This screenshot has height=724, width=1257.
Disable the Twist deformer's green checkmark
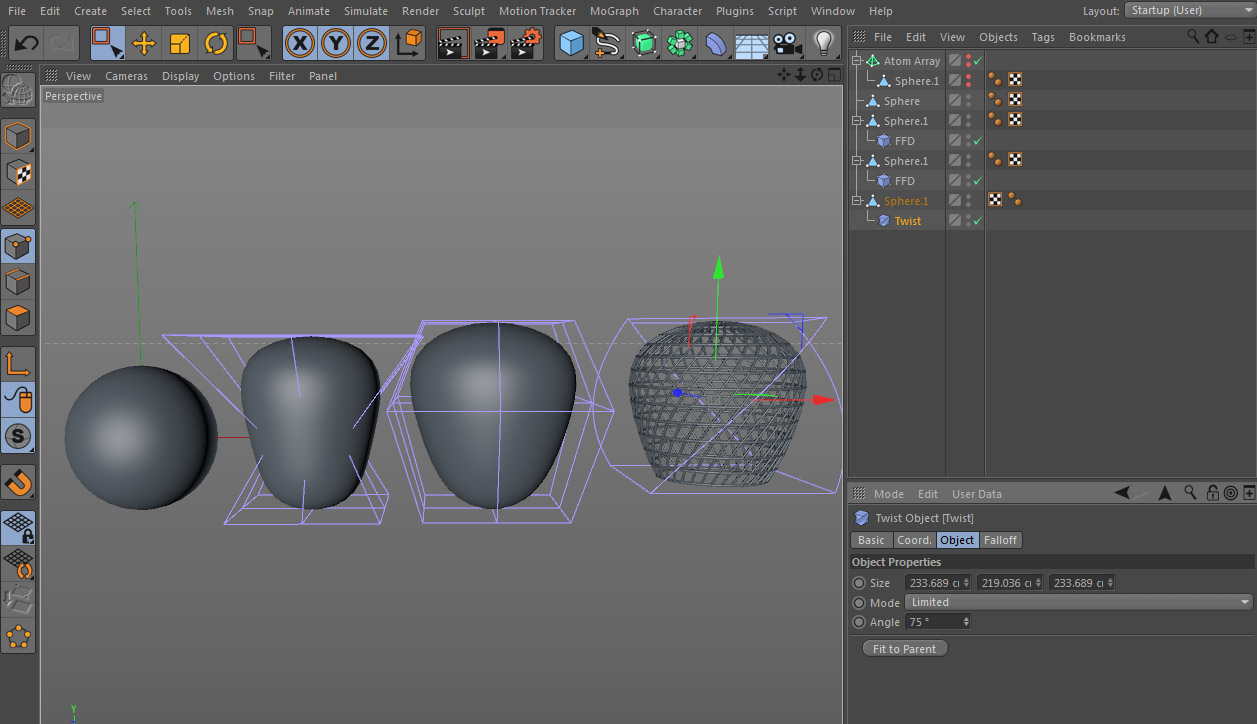[x=978, y=221]
